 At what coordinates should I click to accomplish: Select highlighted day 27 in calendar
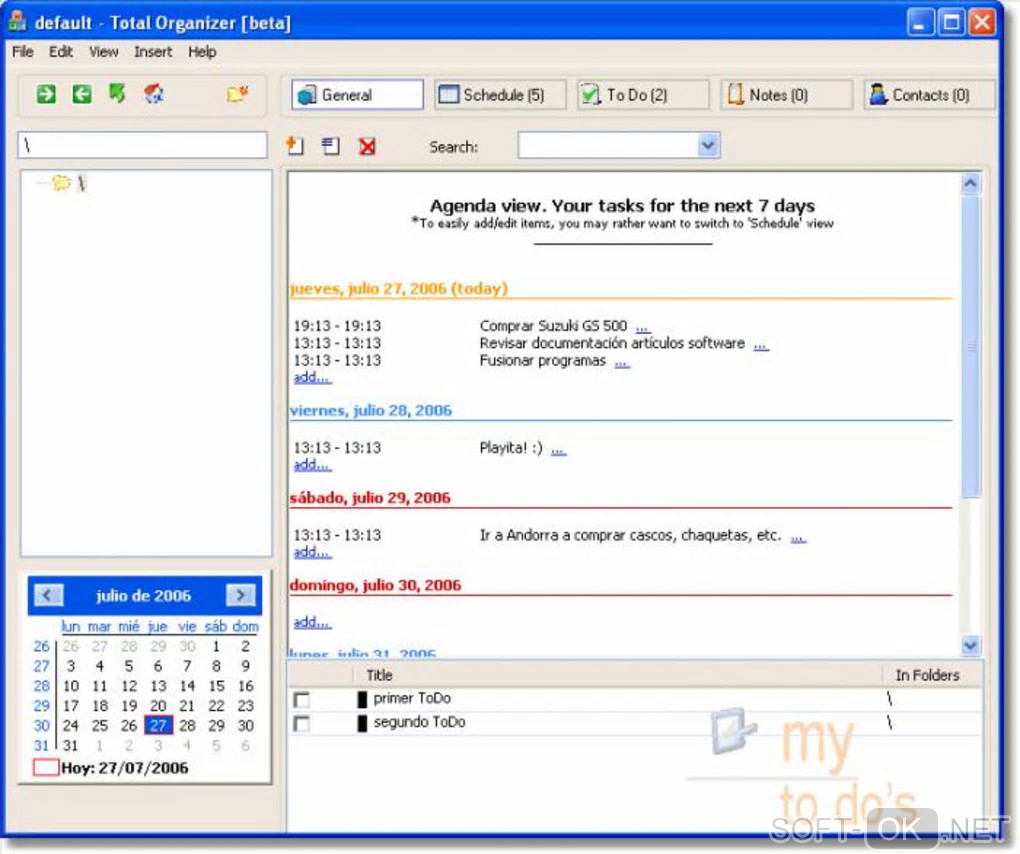(158, 725)
